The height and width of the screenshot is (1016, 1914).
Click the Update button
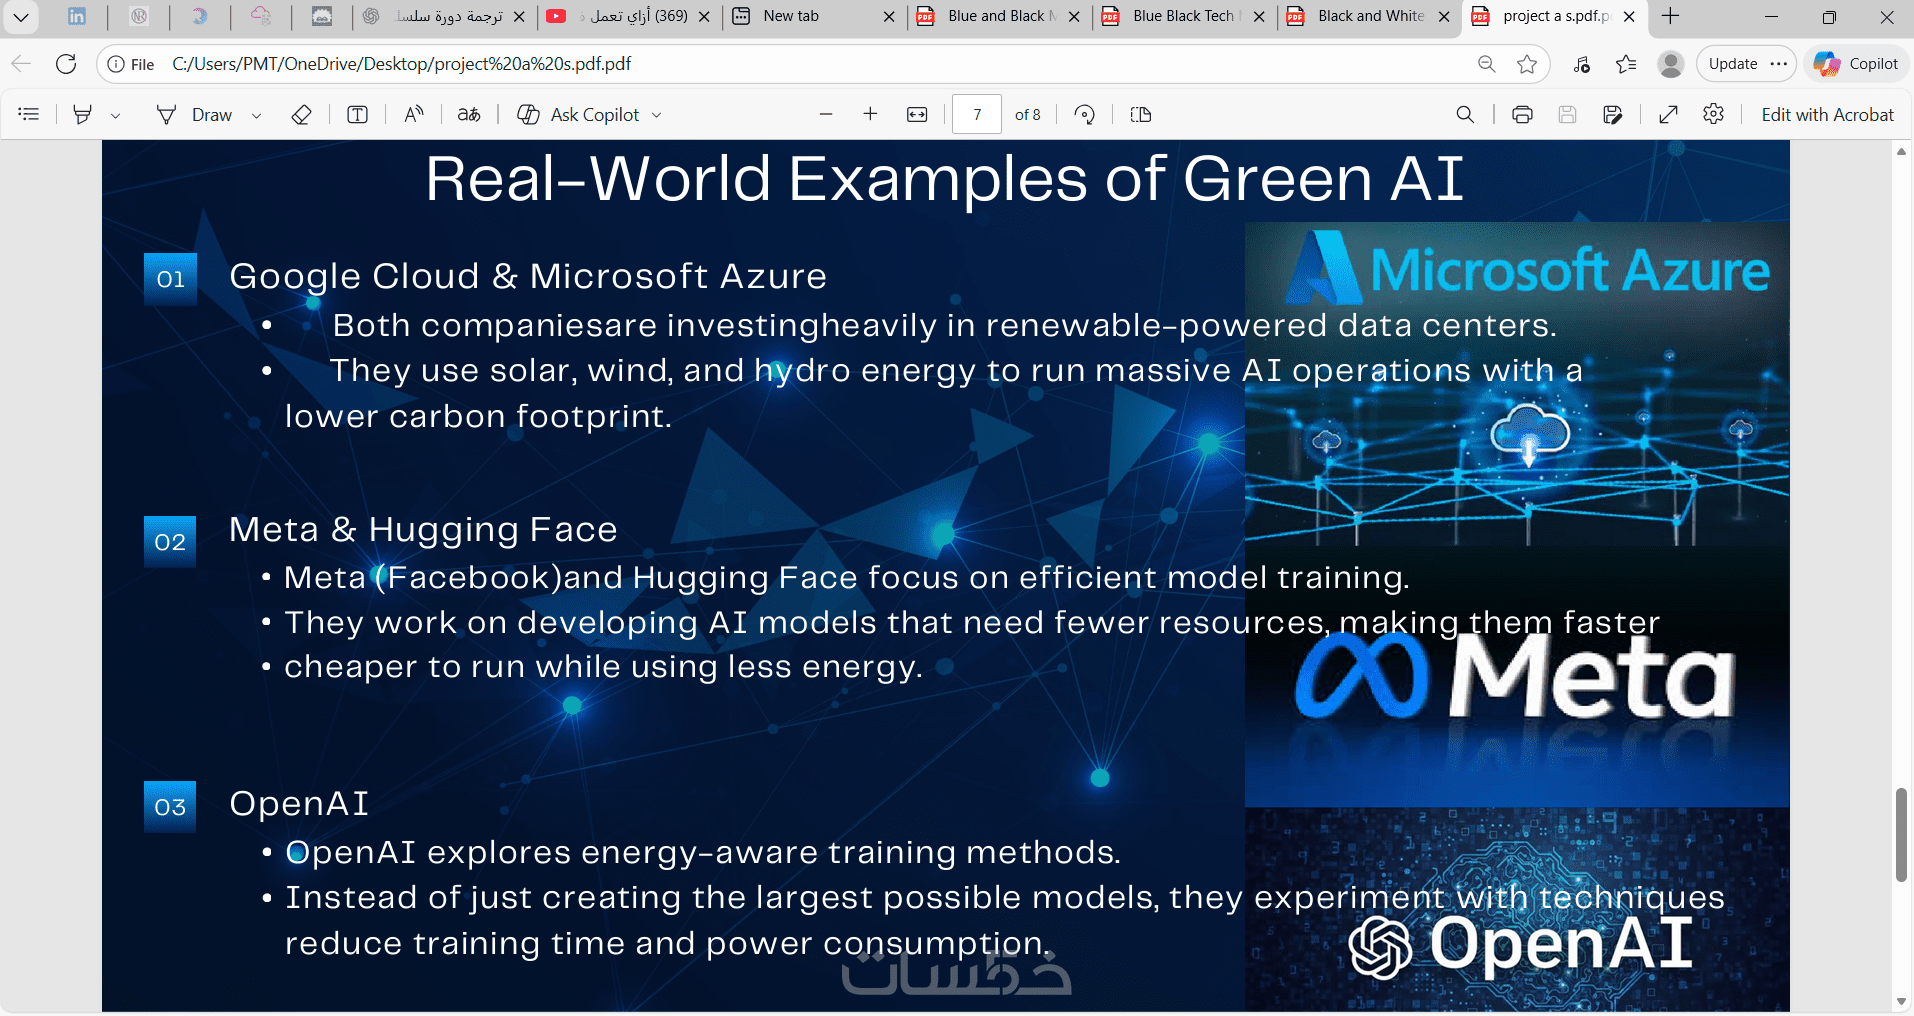1733,64
